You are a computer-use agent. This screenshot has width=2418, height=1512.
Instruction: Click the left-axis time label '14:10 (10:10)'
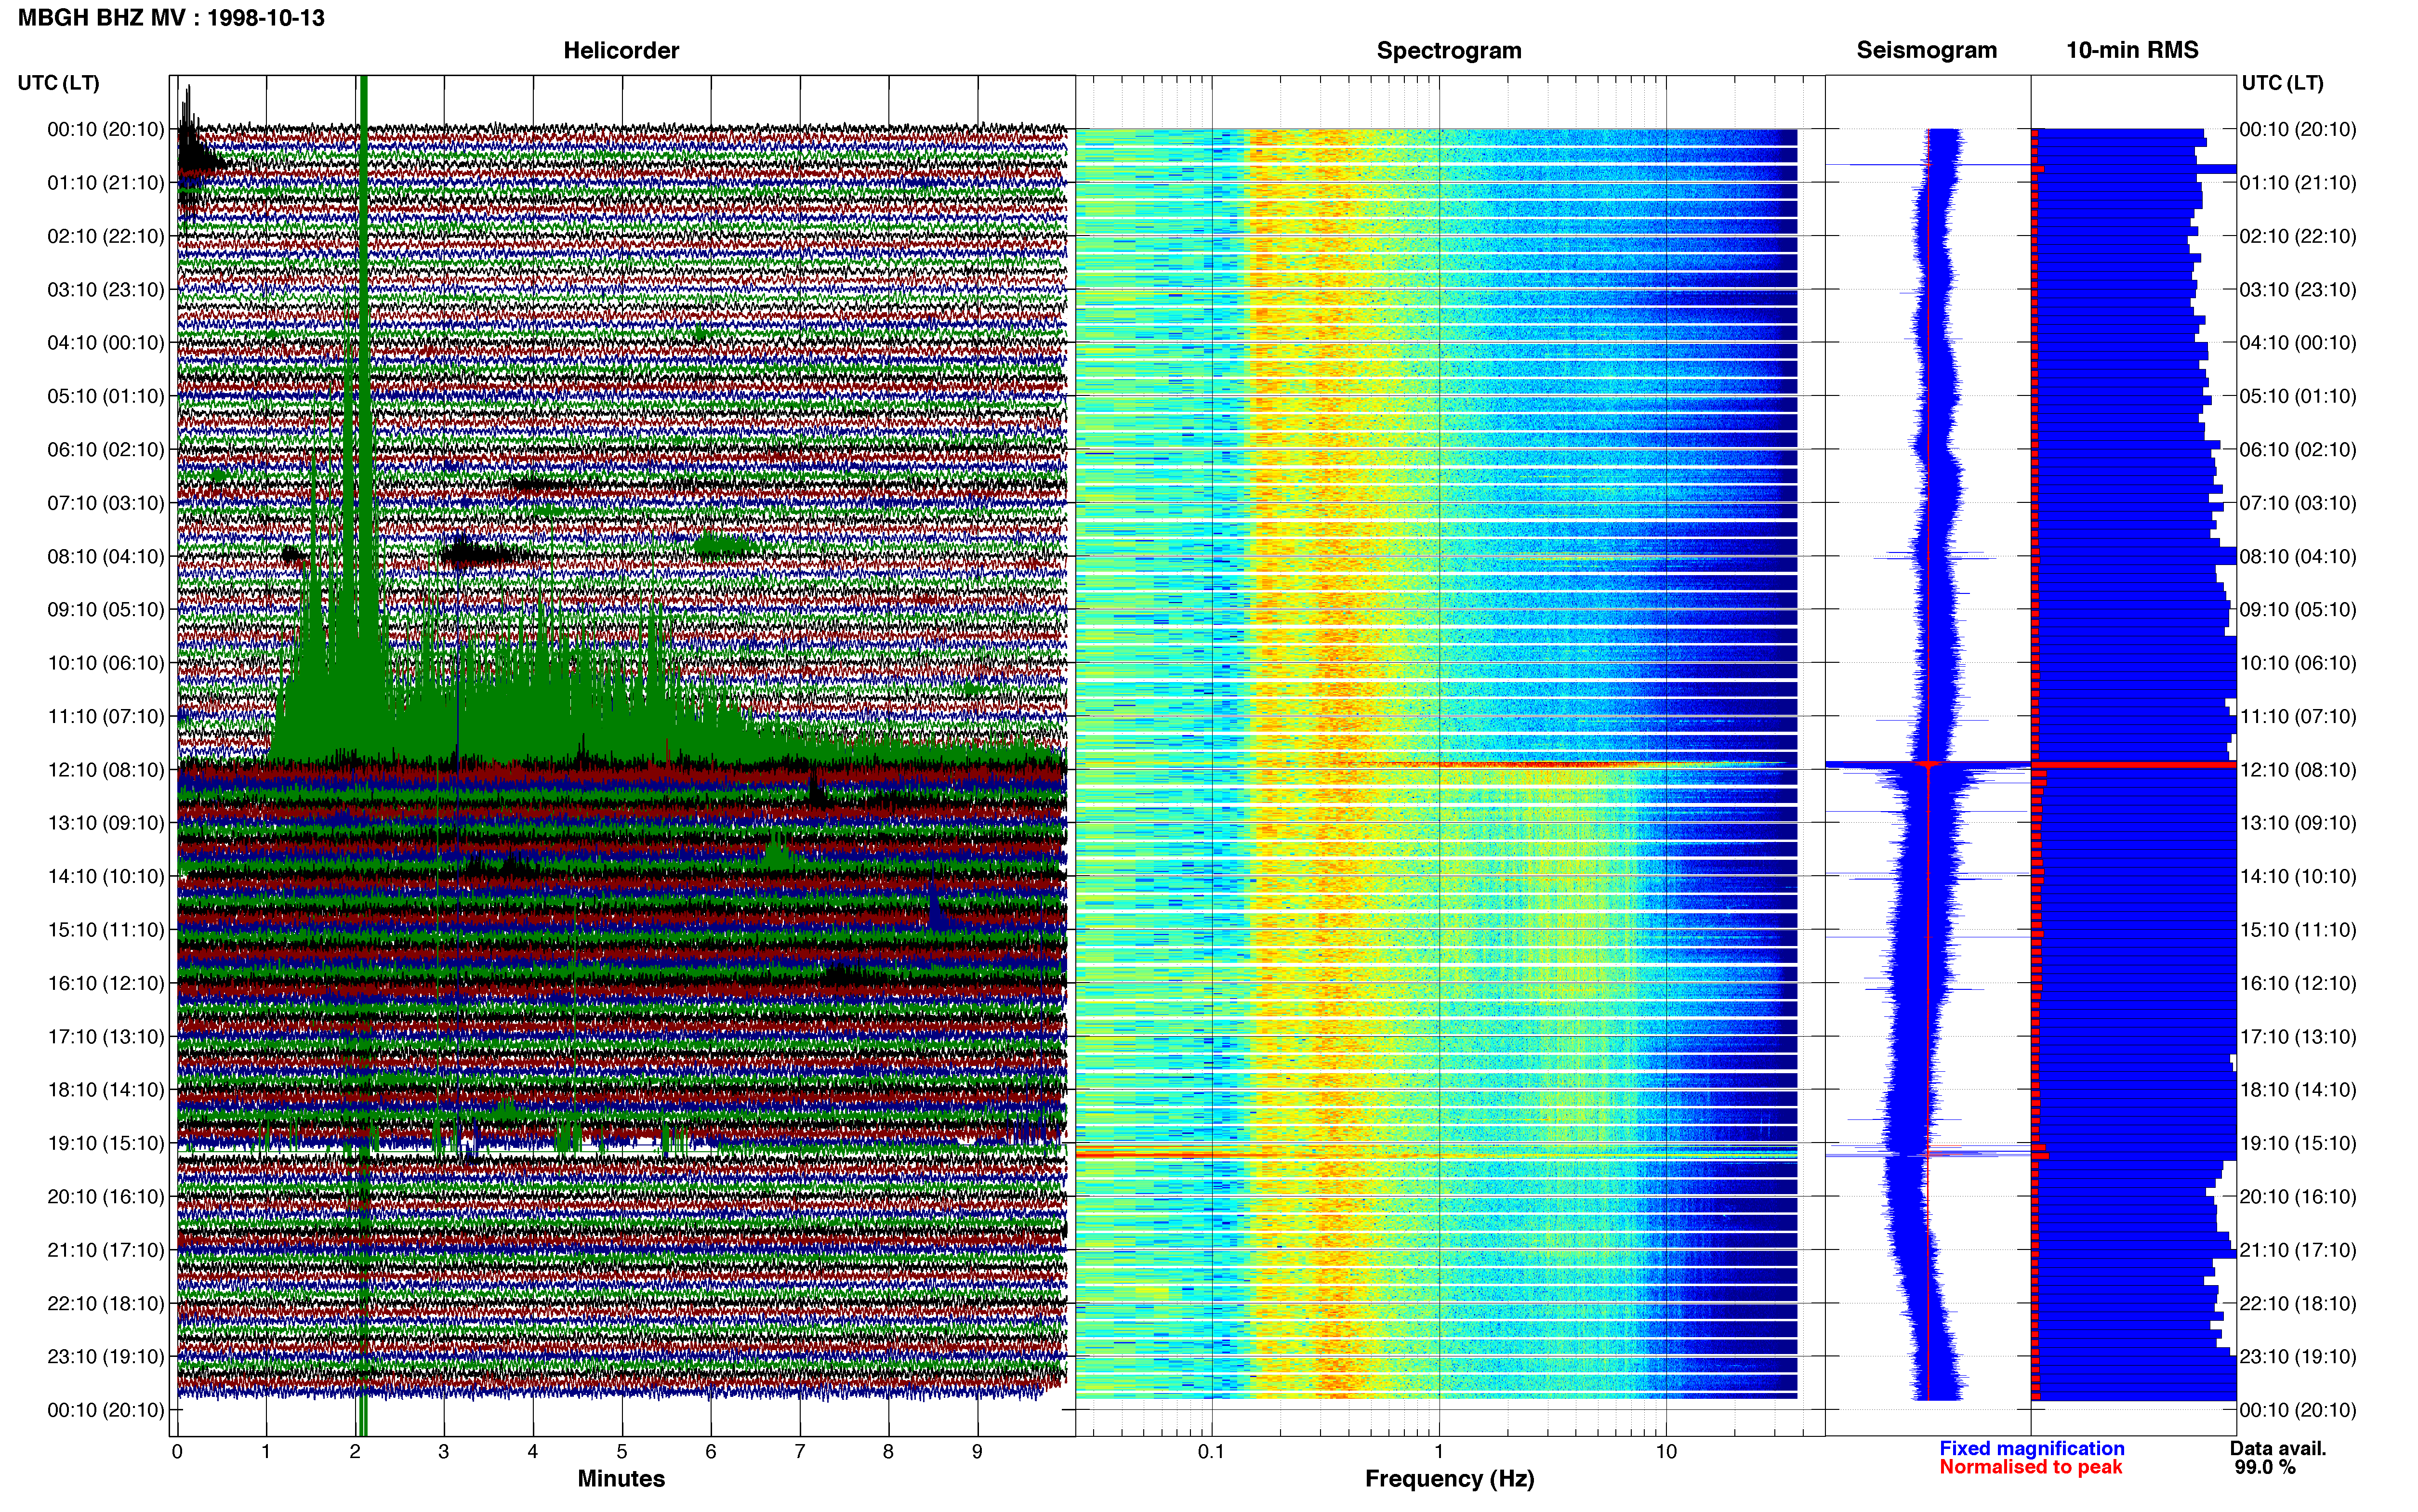pos(106,876)
